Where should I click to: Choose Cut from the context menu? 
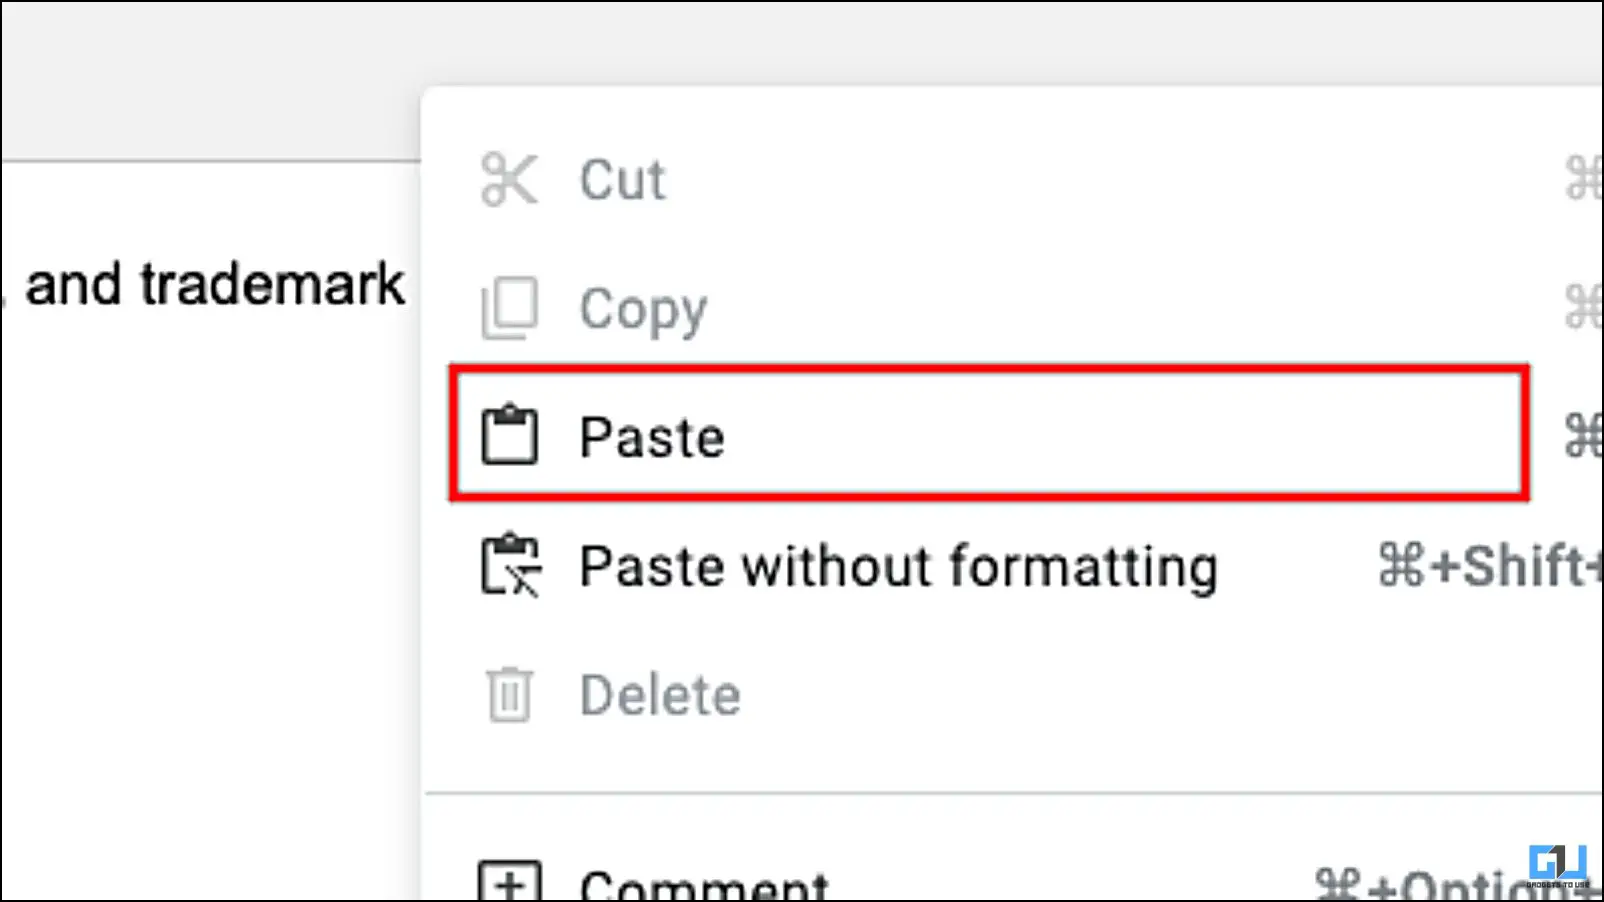tap(622, 181)
